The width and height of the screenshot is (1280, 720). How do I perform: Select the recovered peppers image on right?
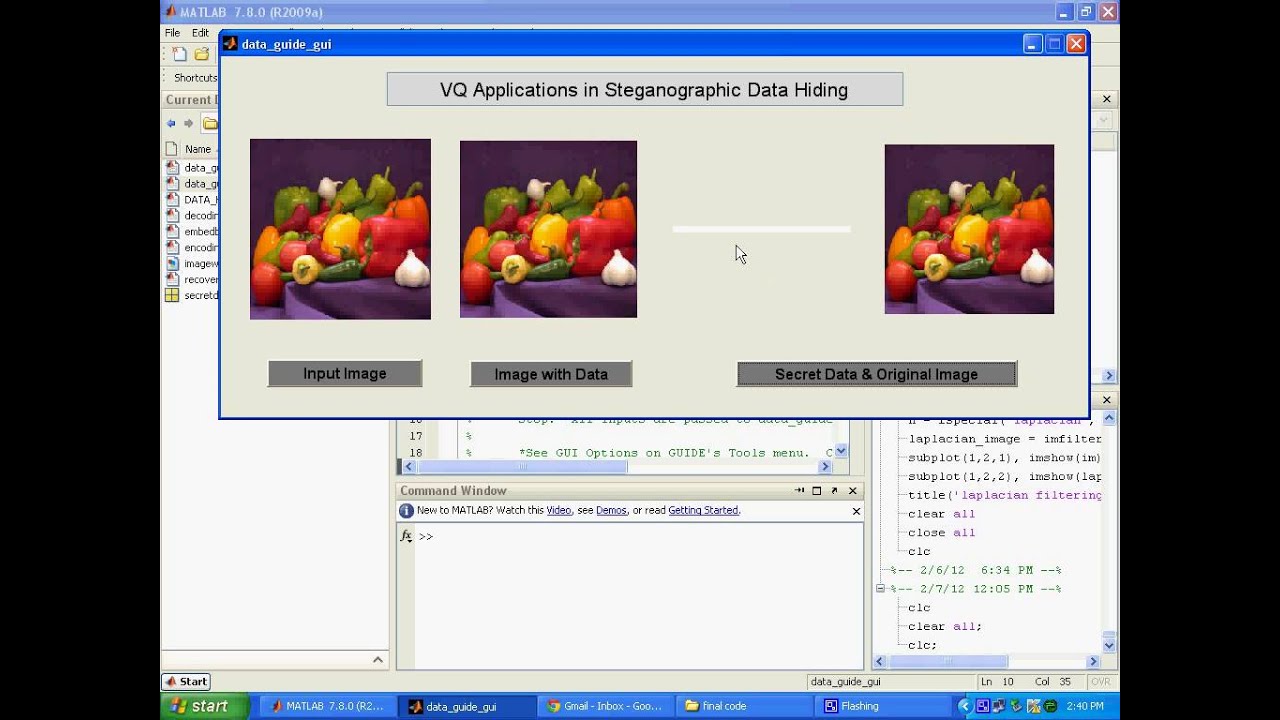point(969,229)
